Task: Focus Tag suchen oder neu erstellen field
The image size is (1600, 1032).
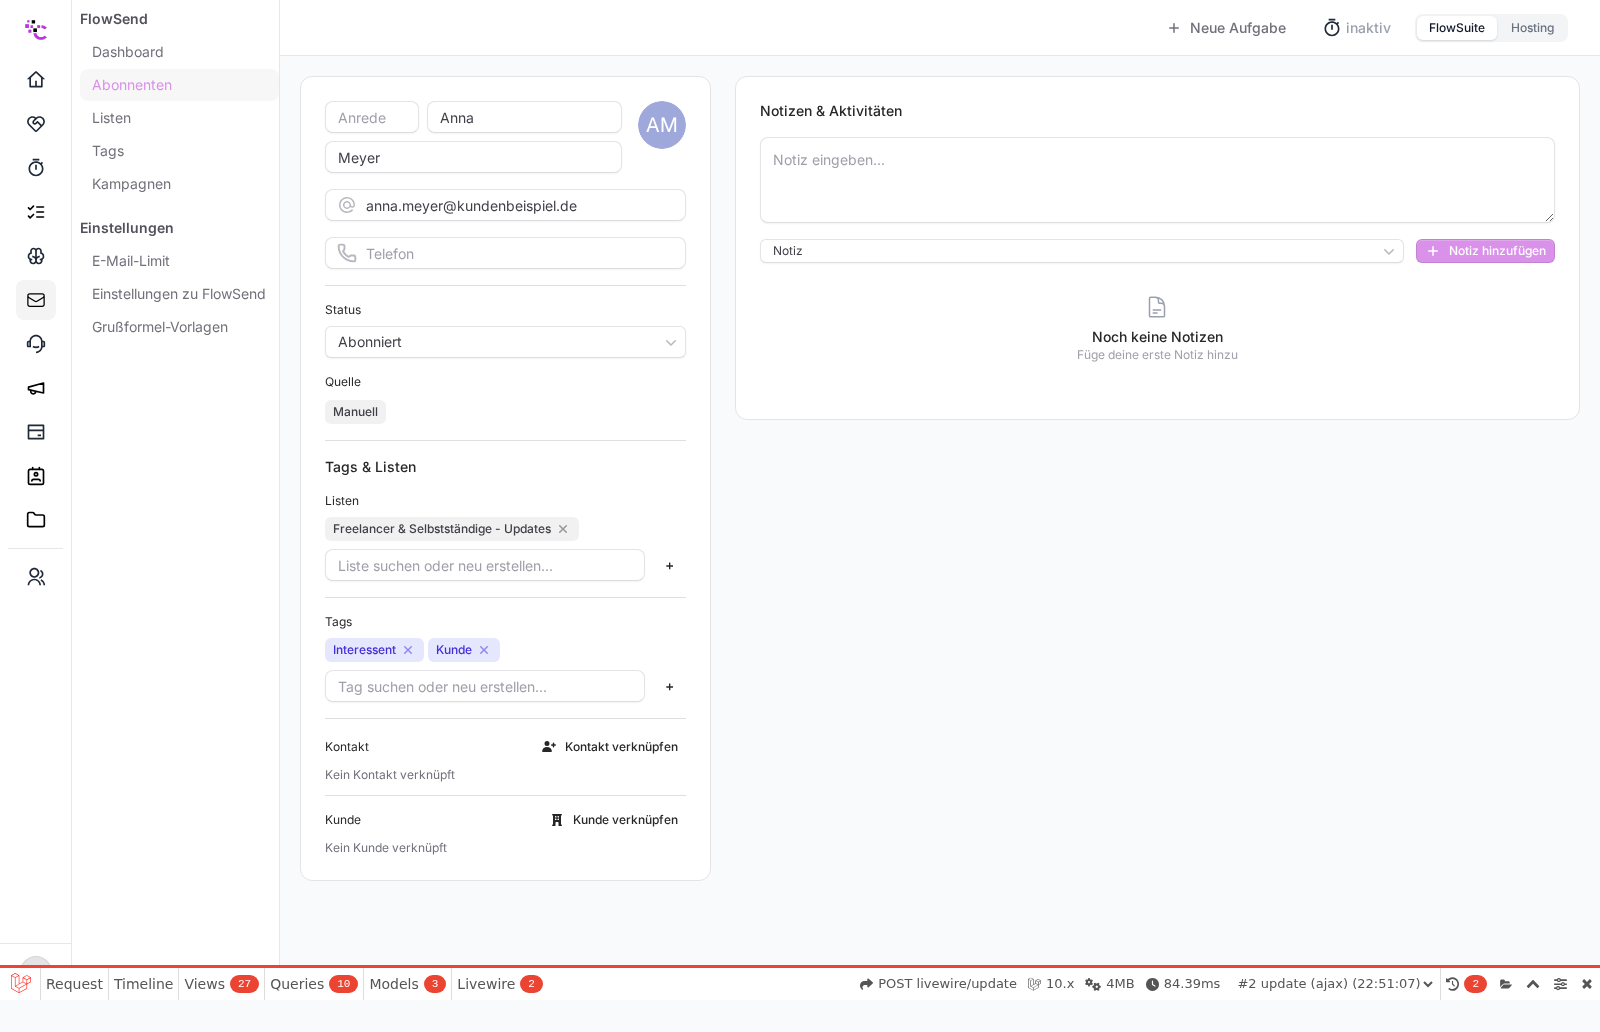Action: (485, 686)
